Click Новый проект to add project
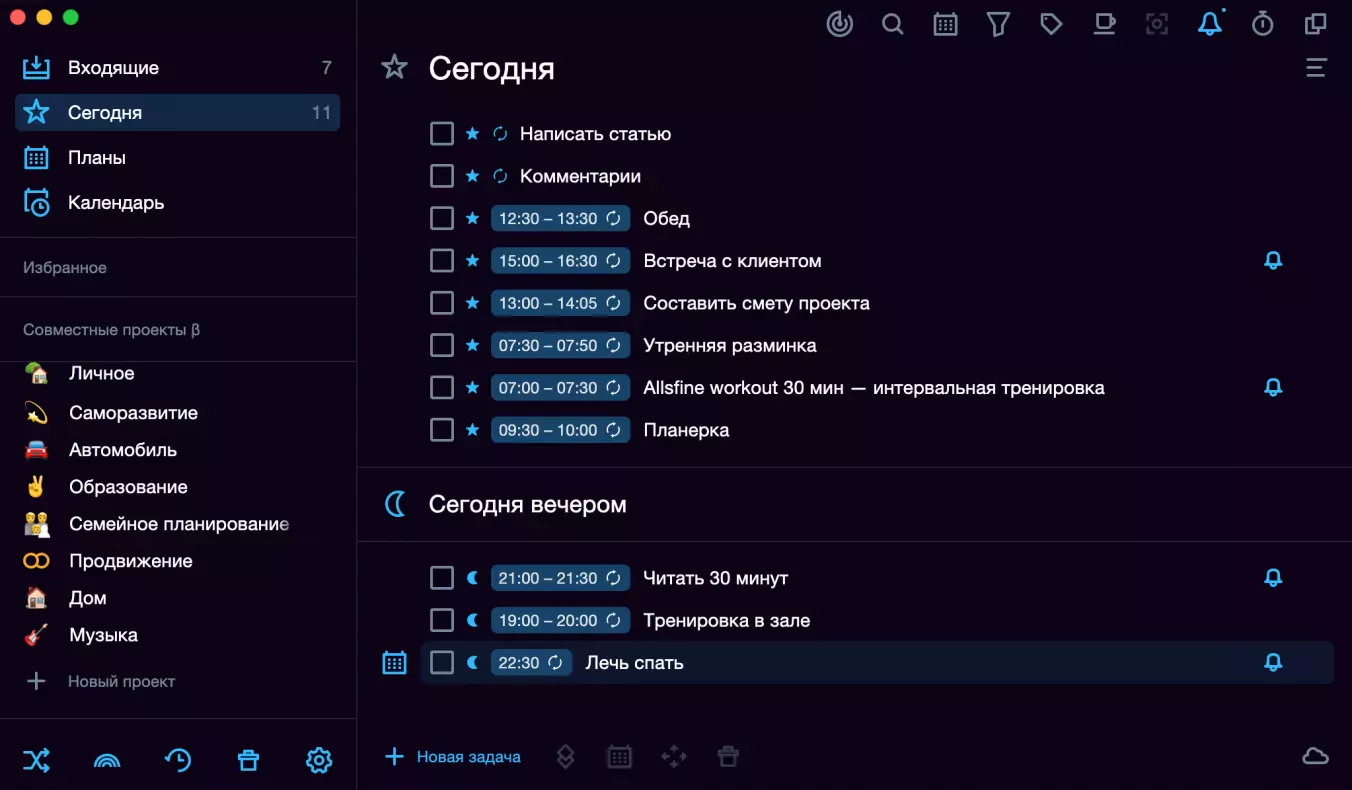 click(100, 681)
